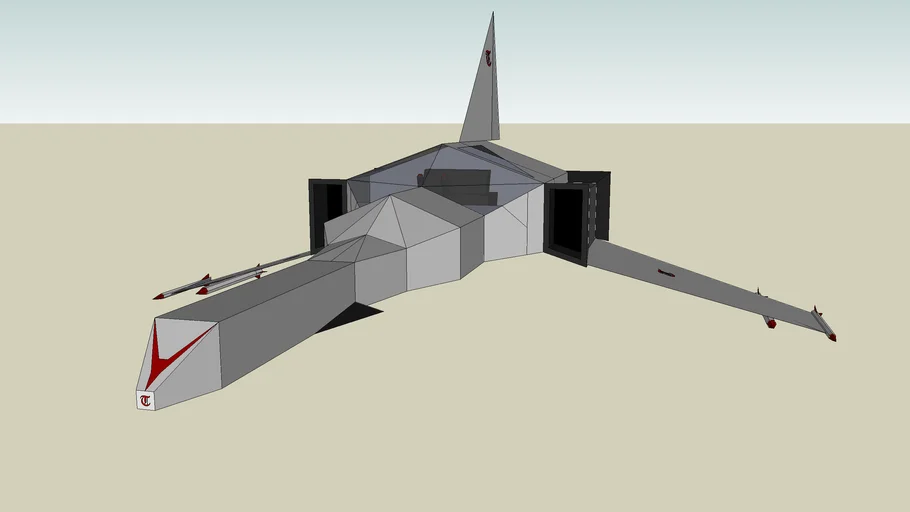Select the small red marking on the right wing
The height and width of the screenshot is (512, 910).
pos(666,272)
